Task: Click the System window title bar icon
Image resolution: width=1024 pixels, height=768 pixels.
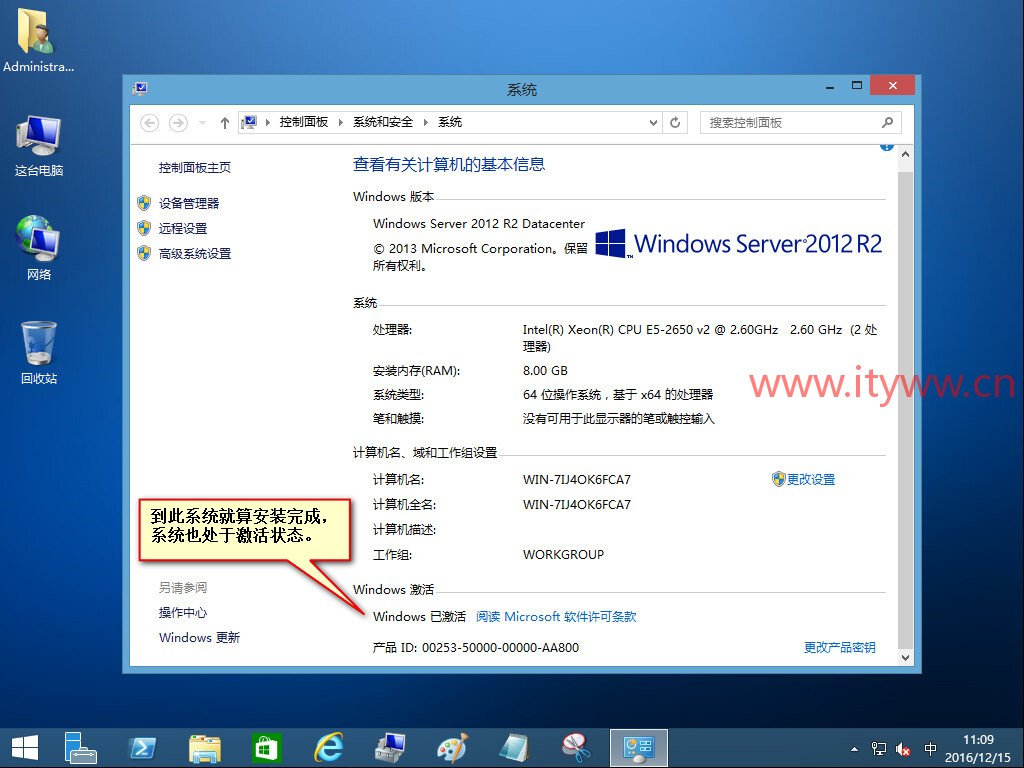Action: [x=140, y=89]
